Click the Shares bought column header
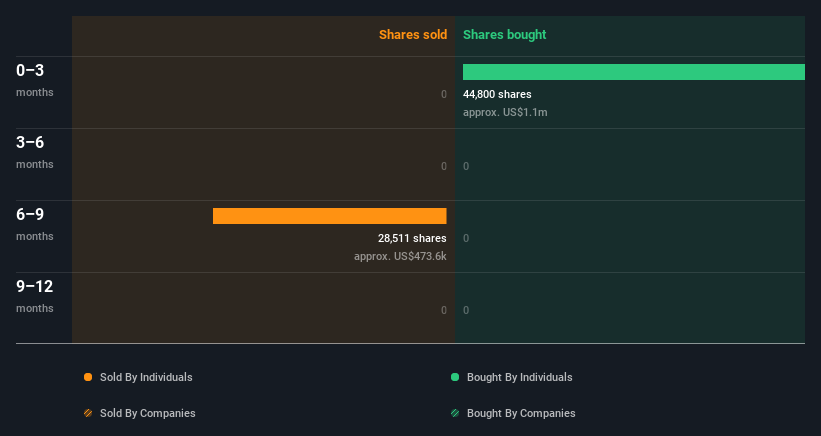 tap(504, 35)
